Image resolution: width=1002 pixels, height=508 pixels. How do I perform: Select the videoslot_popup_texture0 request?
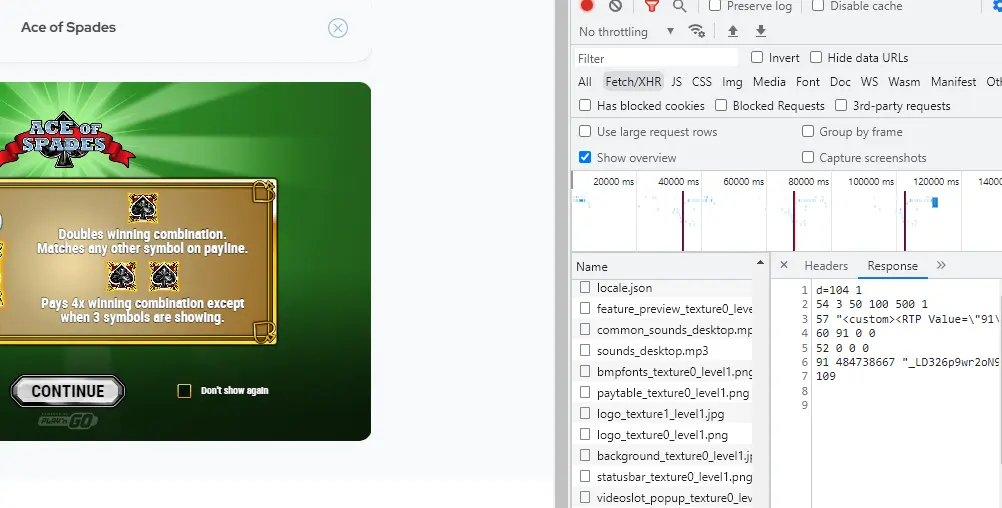[x=663, y=498]
